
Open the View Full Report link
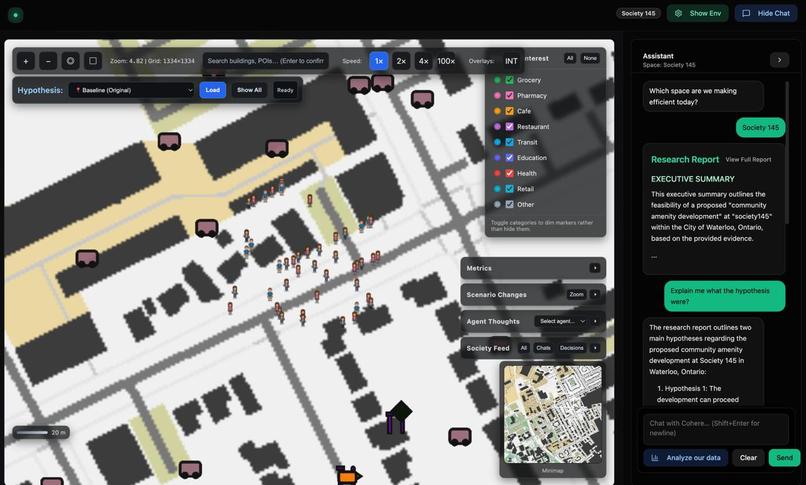tap(748, 160)
